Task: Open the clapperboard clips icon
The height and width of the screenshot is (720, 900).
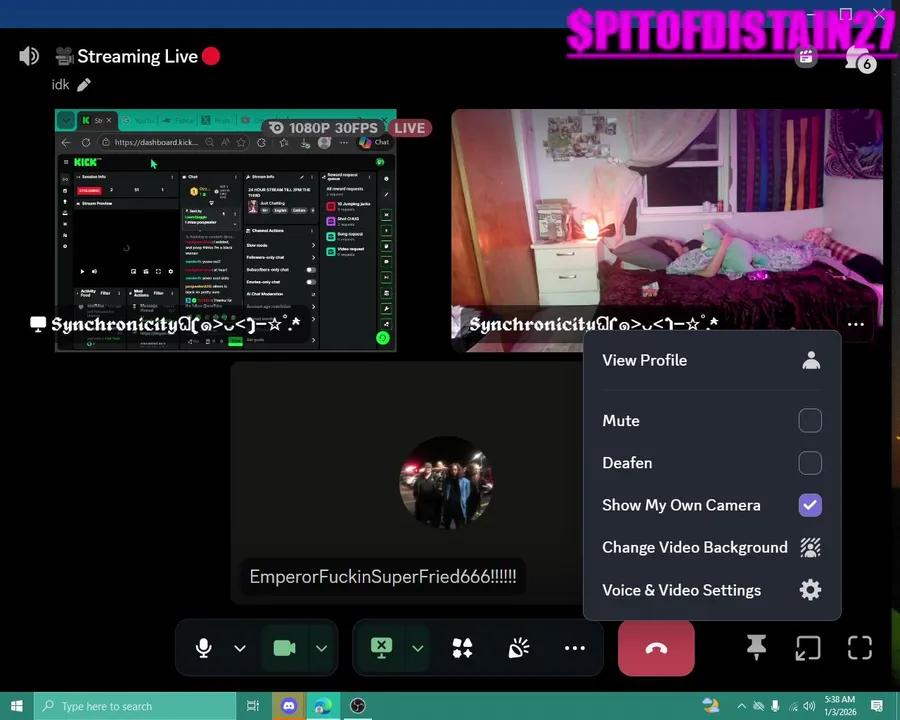Action: tap(806, 56)
